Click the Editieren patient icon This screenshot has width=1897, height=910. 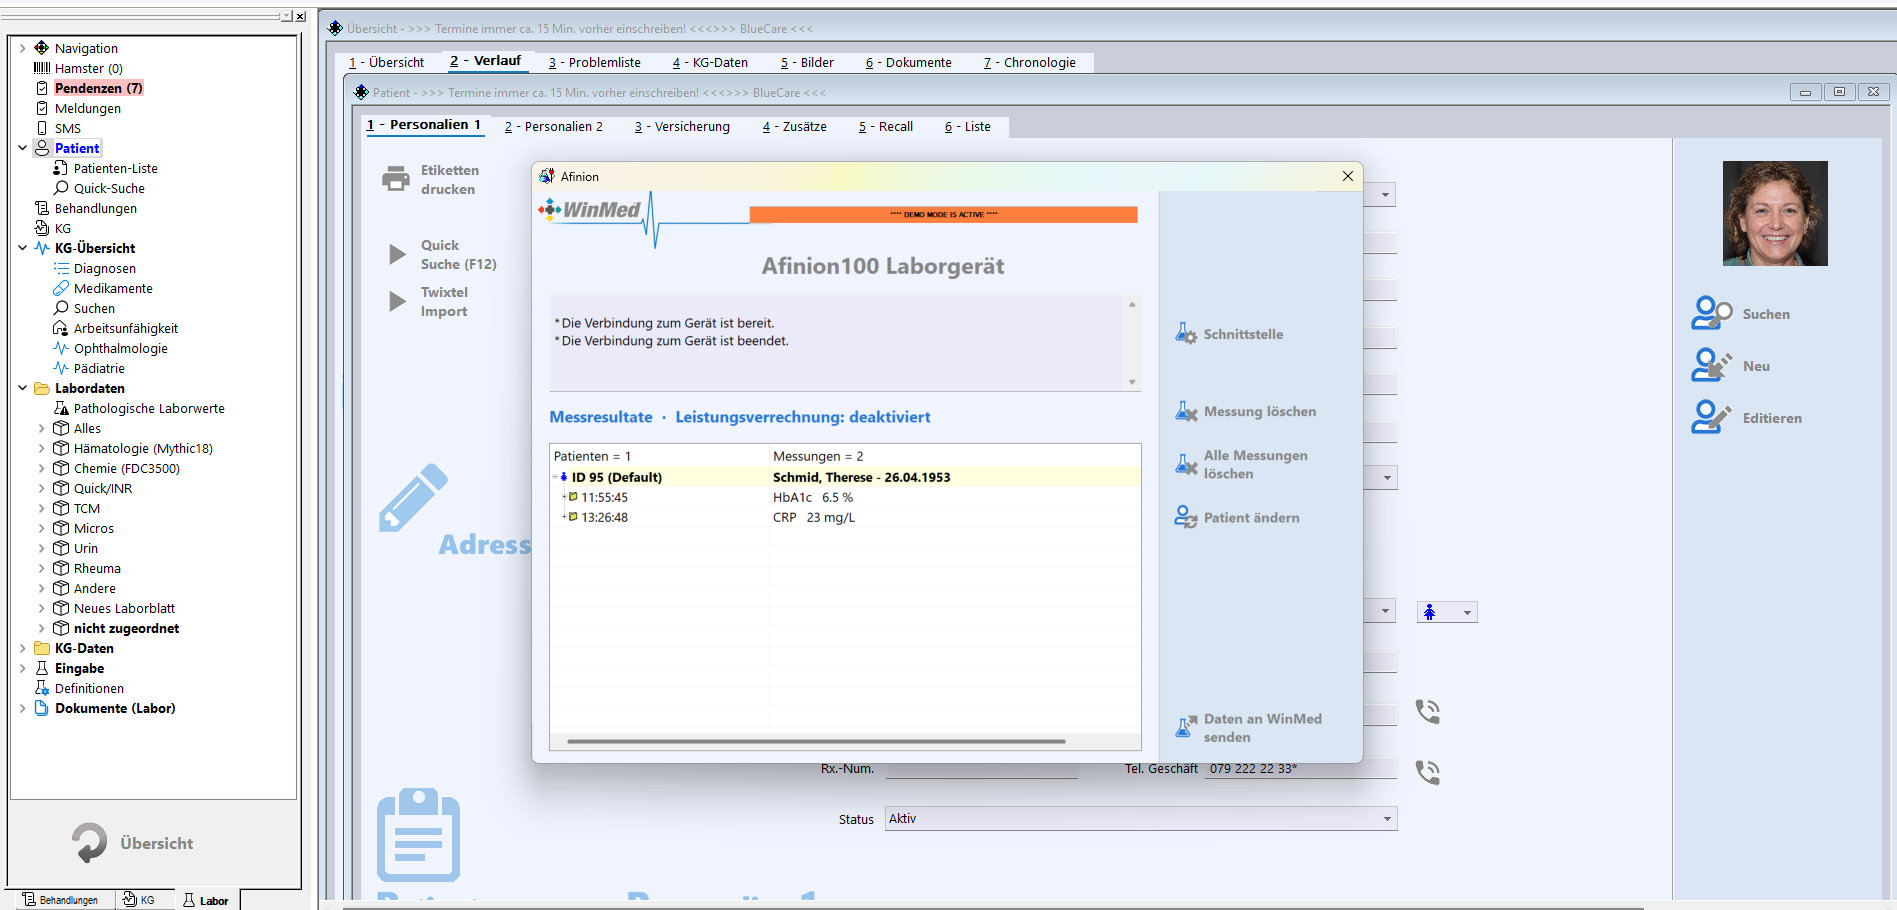(1711, 417)
